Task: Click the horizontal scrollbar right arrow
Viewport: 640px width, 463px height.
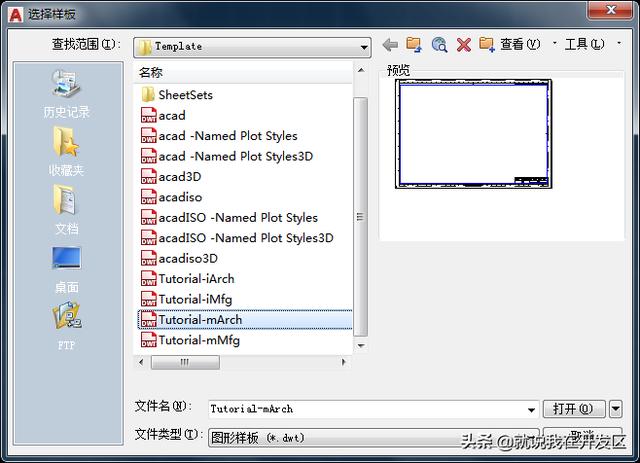Action: 343,362
